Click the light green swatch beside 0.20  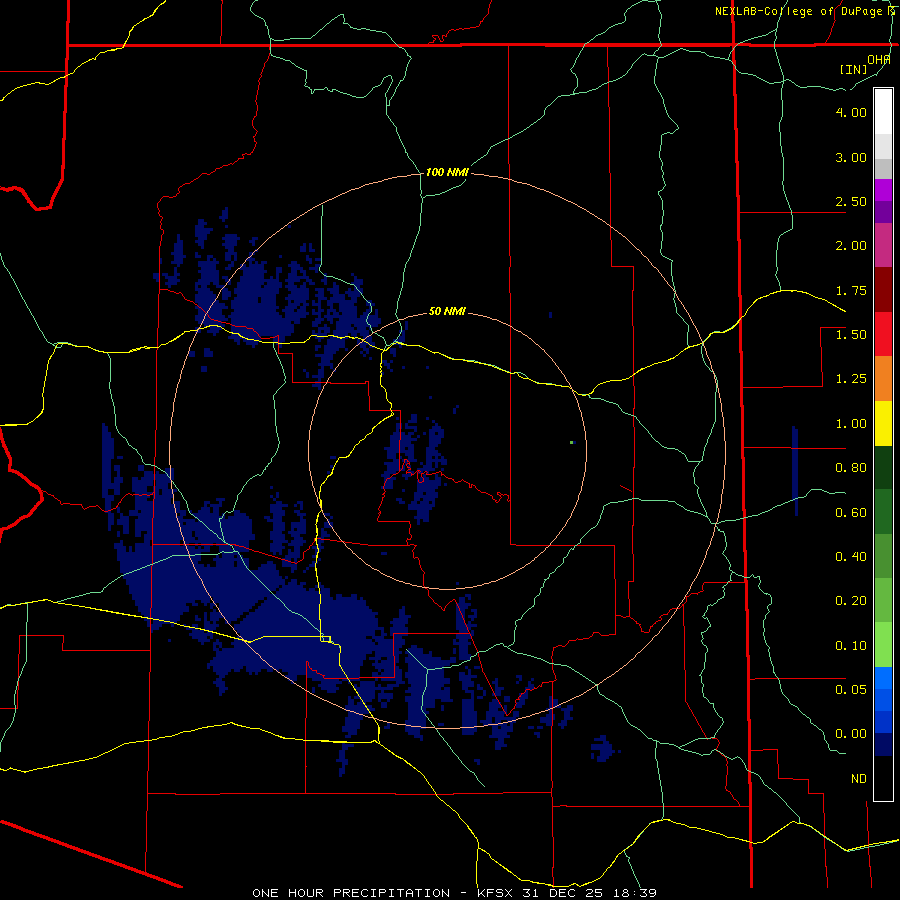[883, 600]
